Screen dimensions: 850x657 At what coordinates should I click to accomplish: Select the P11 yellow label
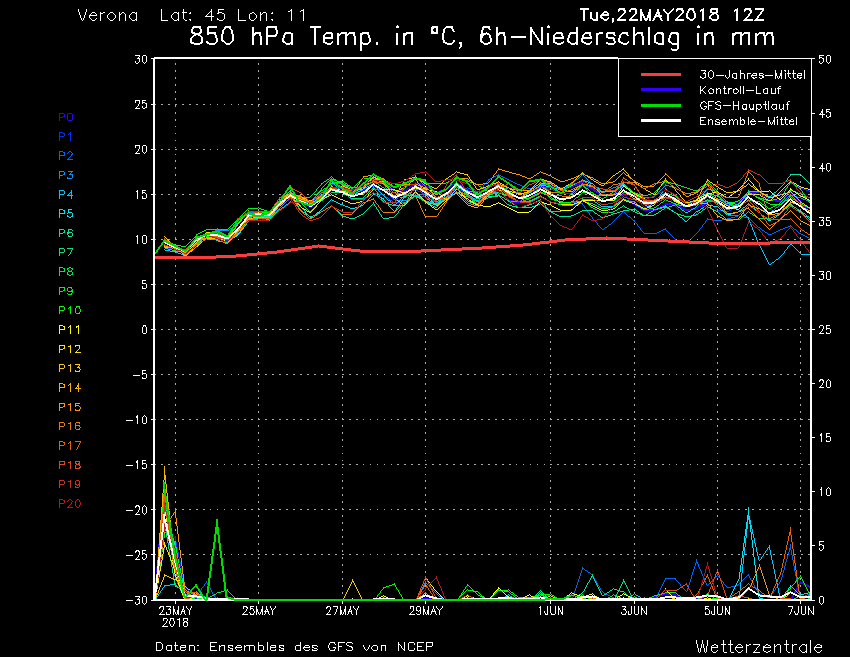tap(69, 330)
